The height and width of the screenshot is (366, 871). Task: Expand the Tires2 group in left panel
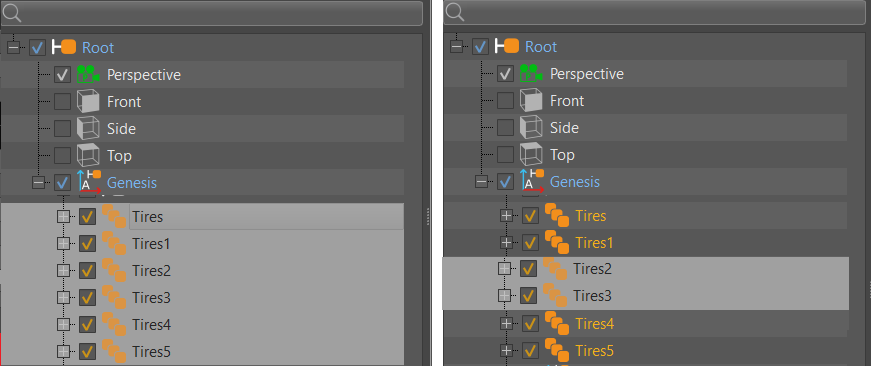[x=63, y=271]
